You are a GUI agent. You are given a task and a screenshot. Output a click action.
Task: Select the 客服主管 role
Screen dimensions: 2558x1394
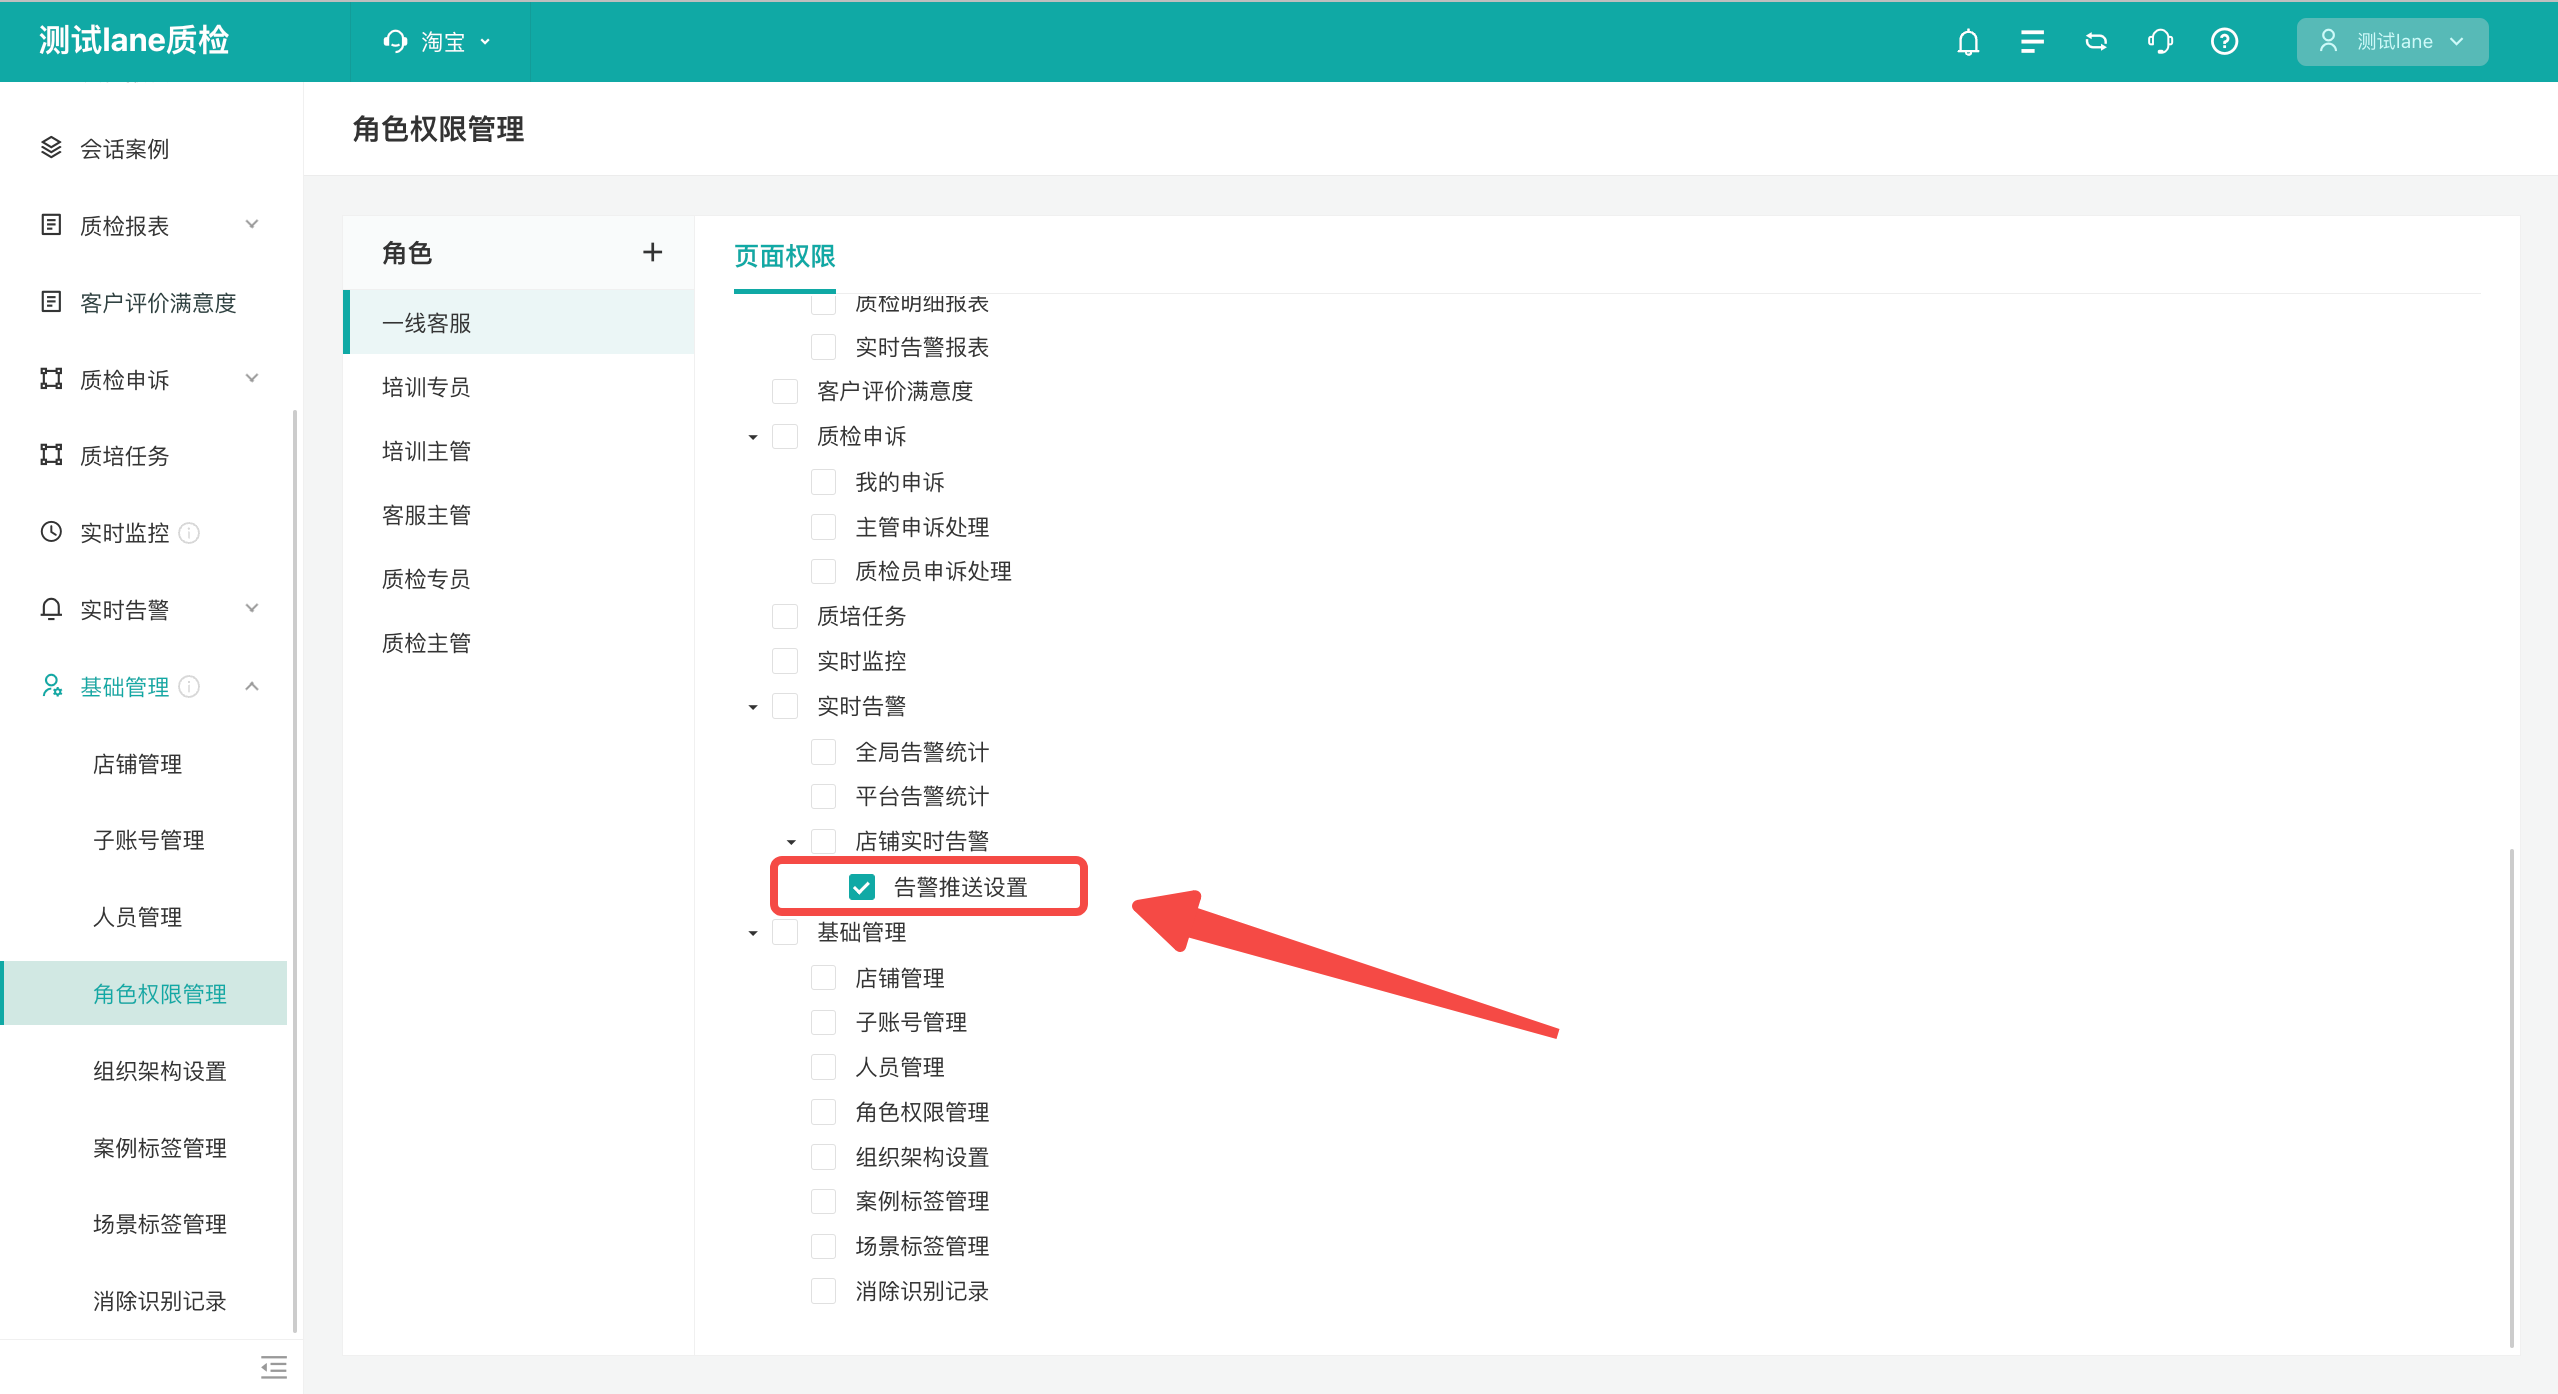[518, 515]
